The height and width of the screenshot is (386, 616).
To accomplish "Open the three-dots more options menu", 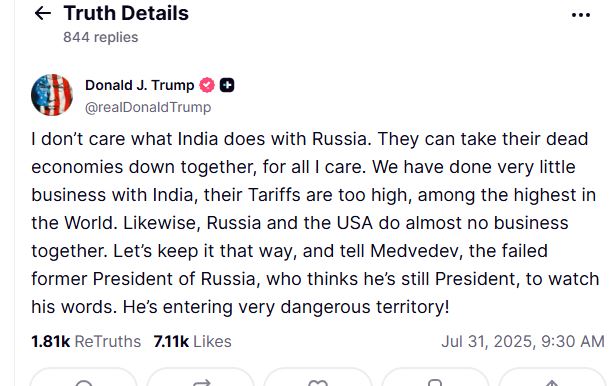I will [581, 15].
